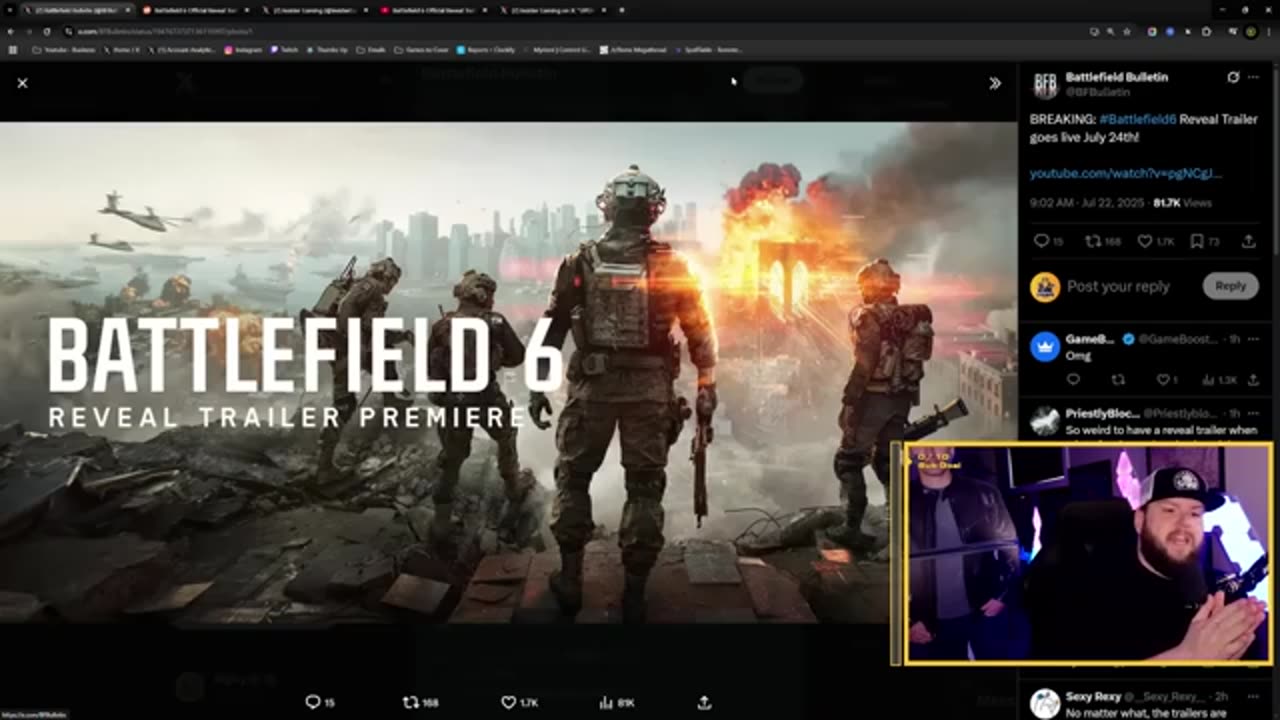Click the Reply button
This screenshot has height=720, width=1280.
click(1230, 286)
